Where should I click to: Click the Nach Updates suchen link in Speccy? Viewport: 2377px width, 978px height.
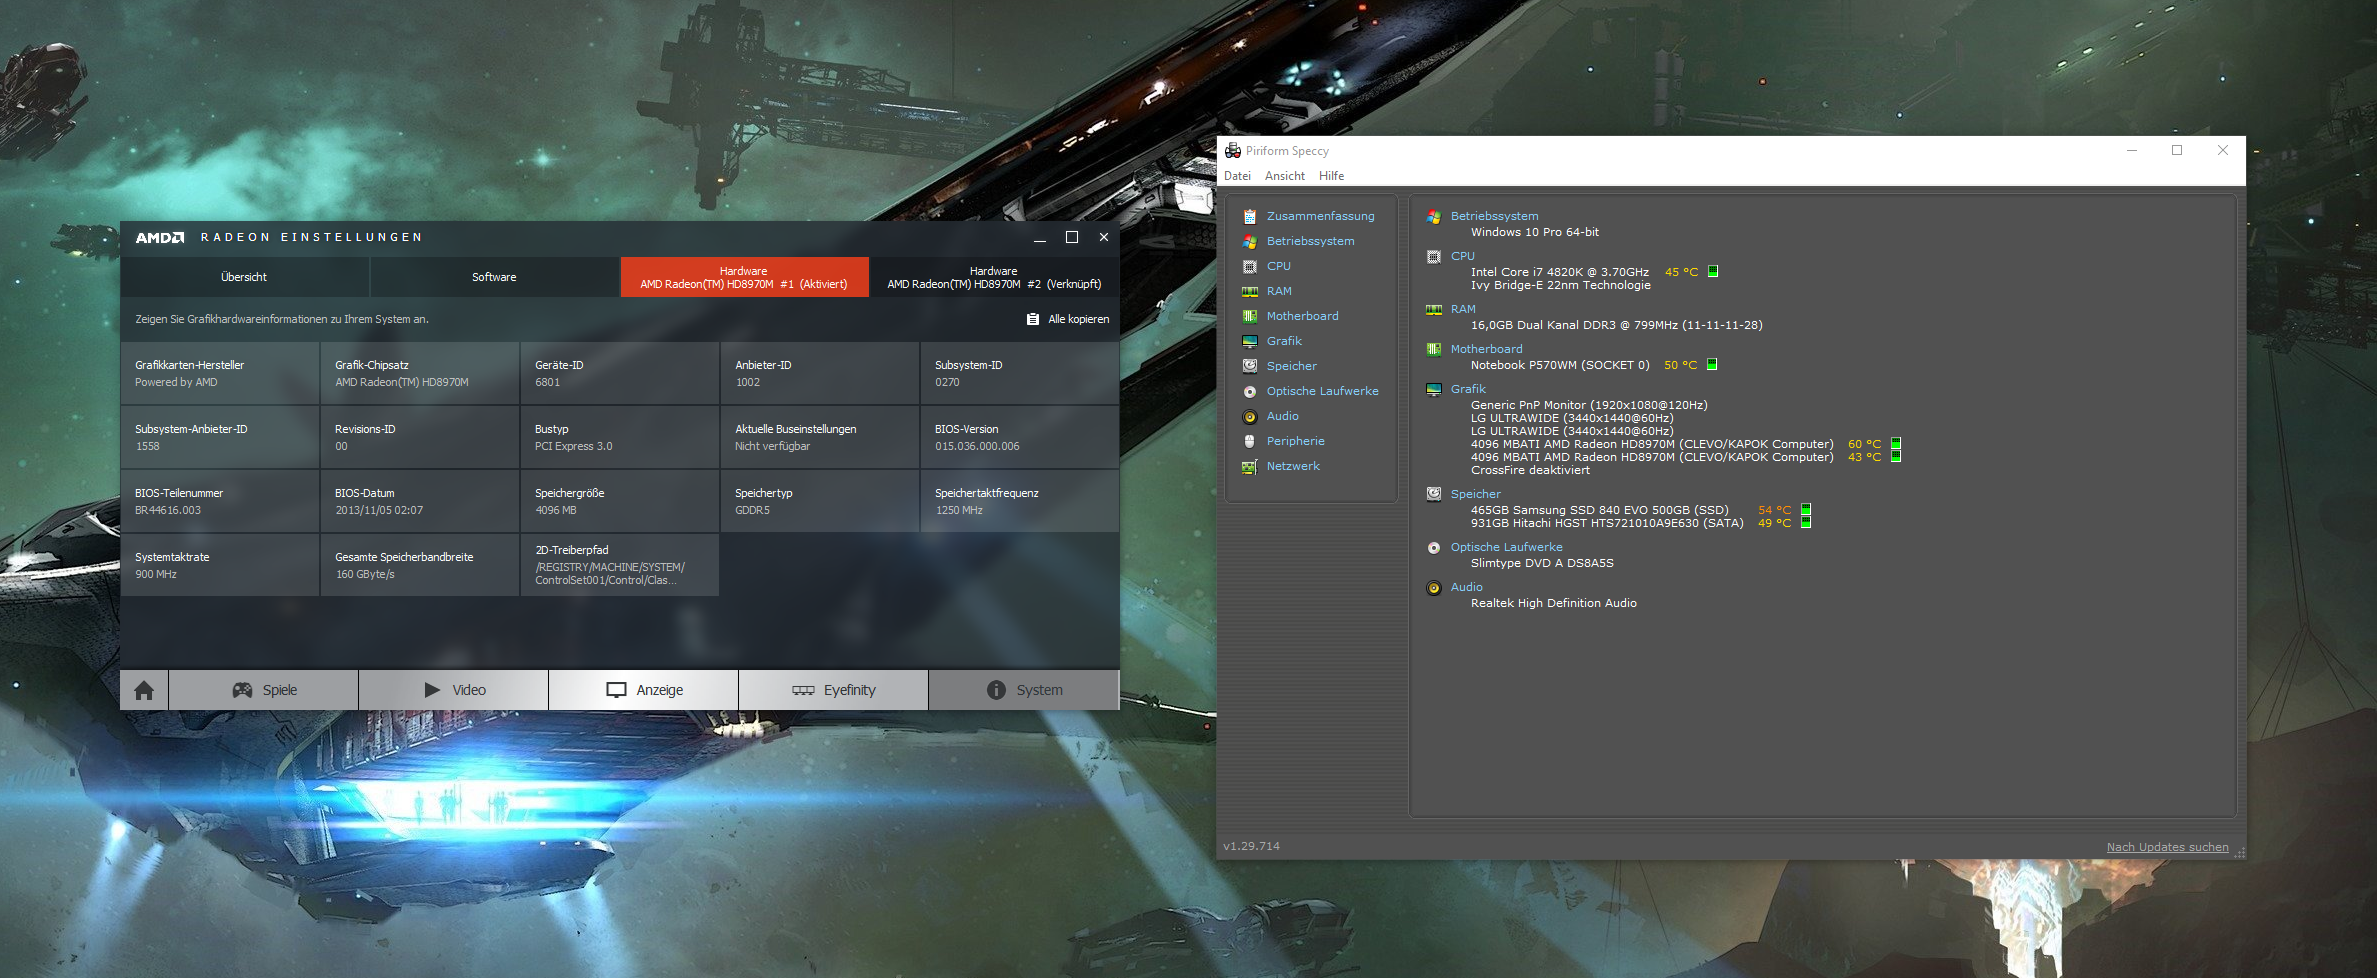pos(2168,847)
